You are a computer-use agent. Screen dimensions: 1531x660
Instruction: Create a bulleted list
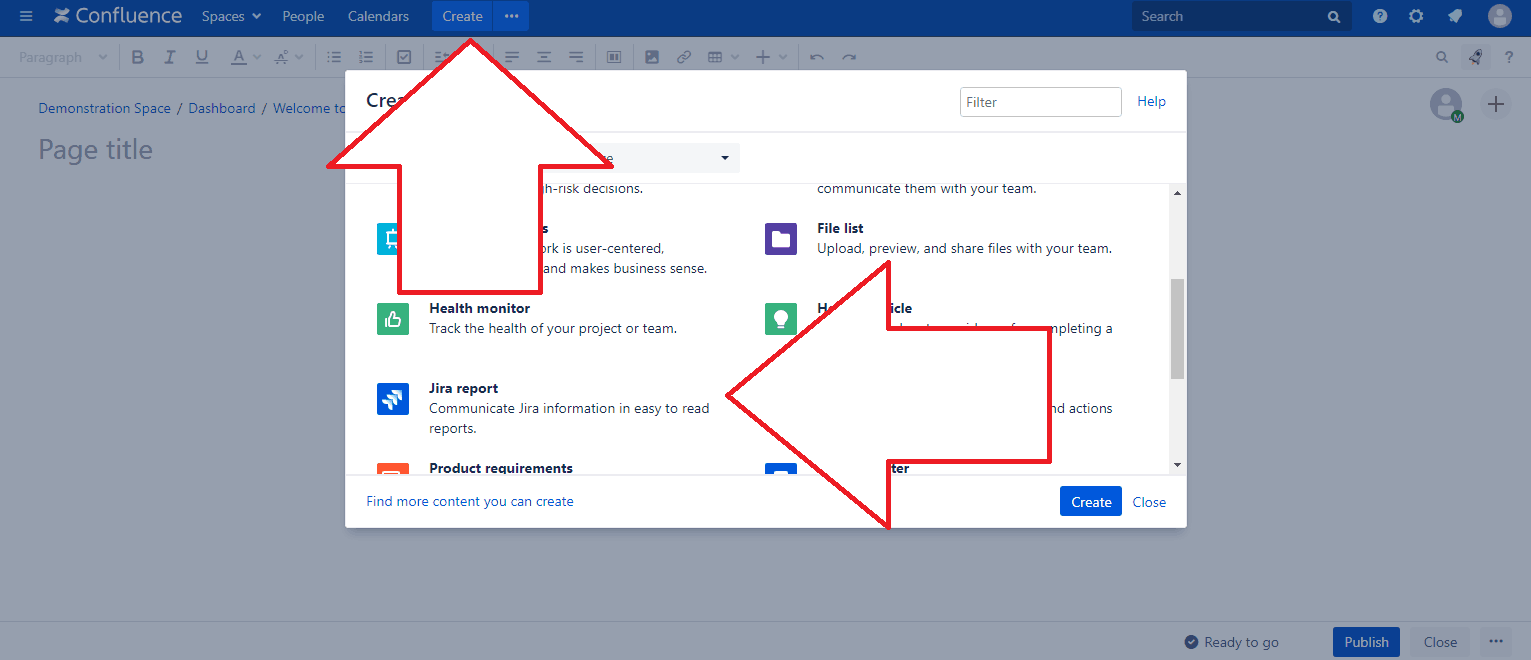[x=334, y=57]
